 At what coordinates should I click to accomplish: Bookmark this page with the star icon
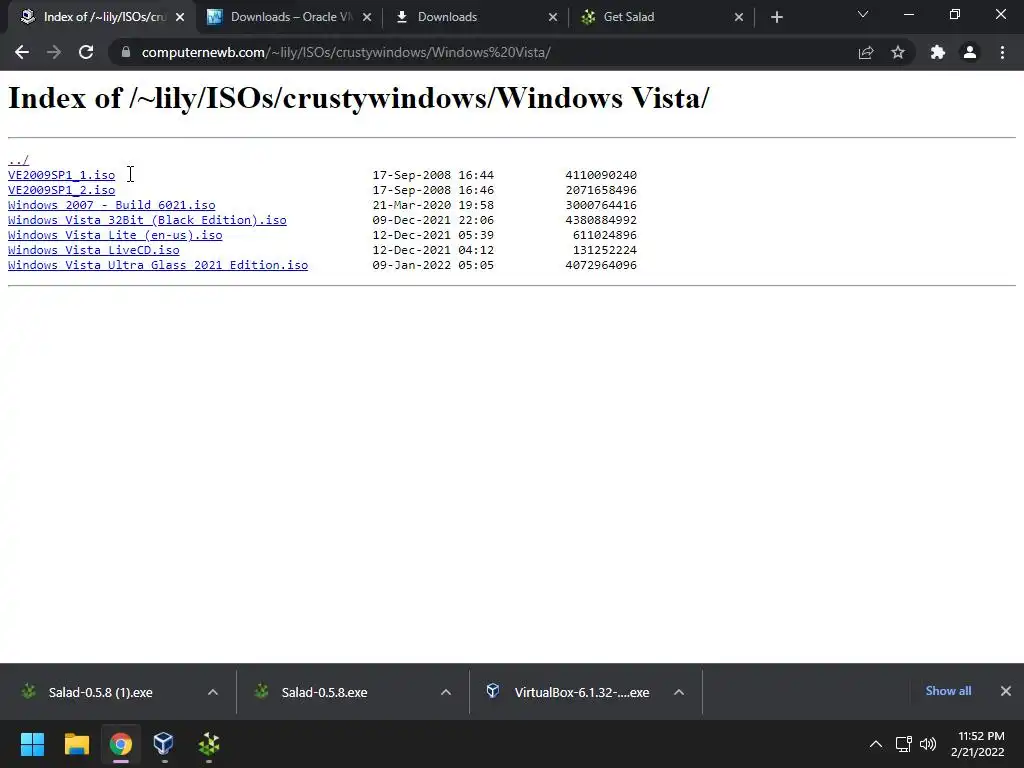tap(898, 52)
